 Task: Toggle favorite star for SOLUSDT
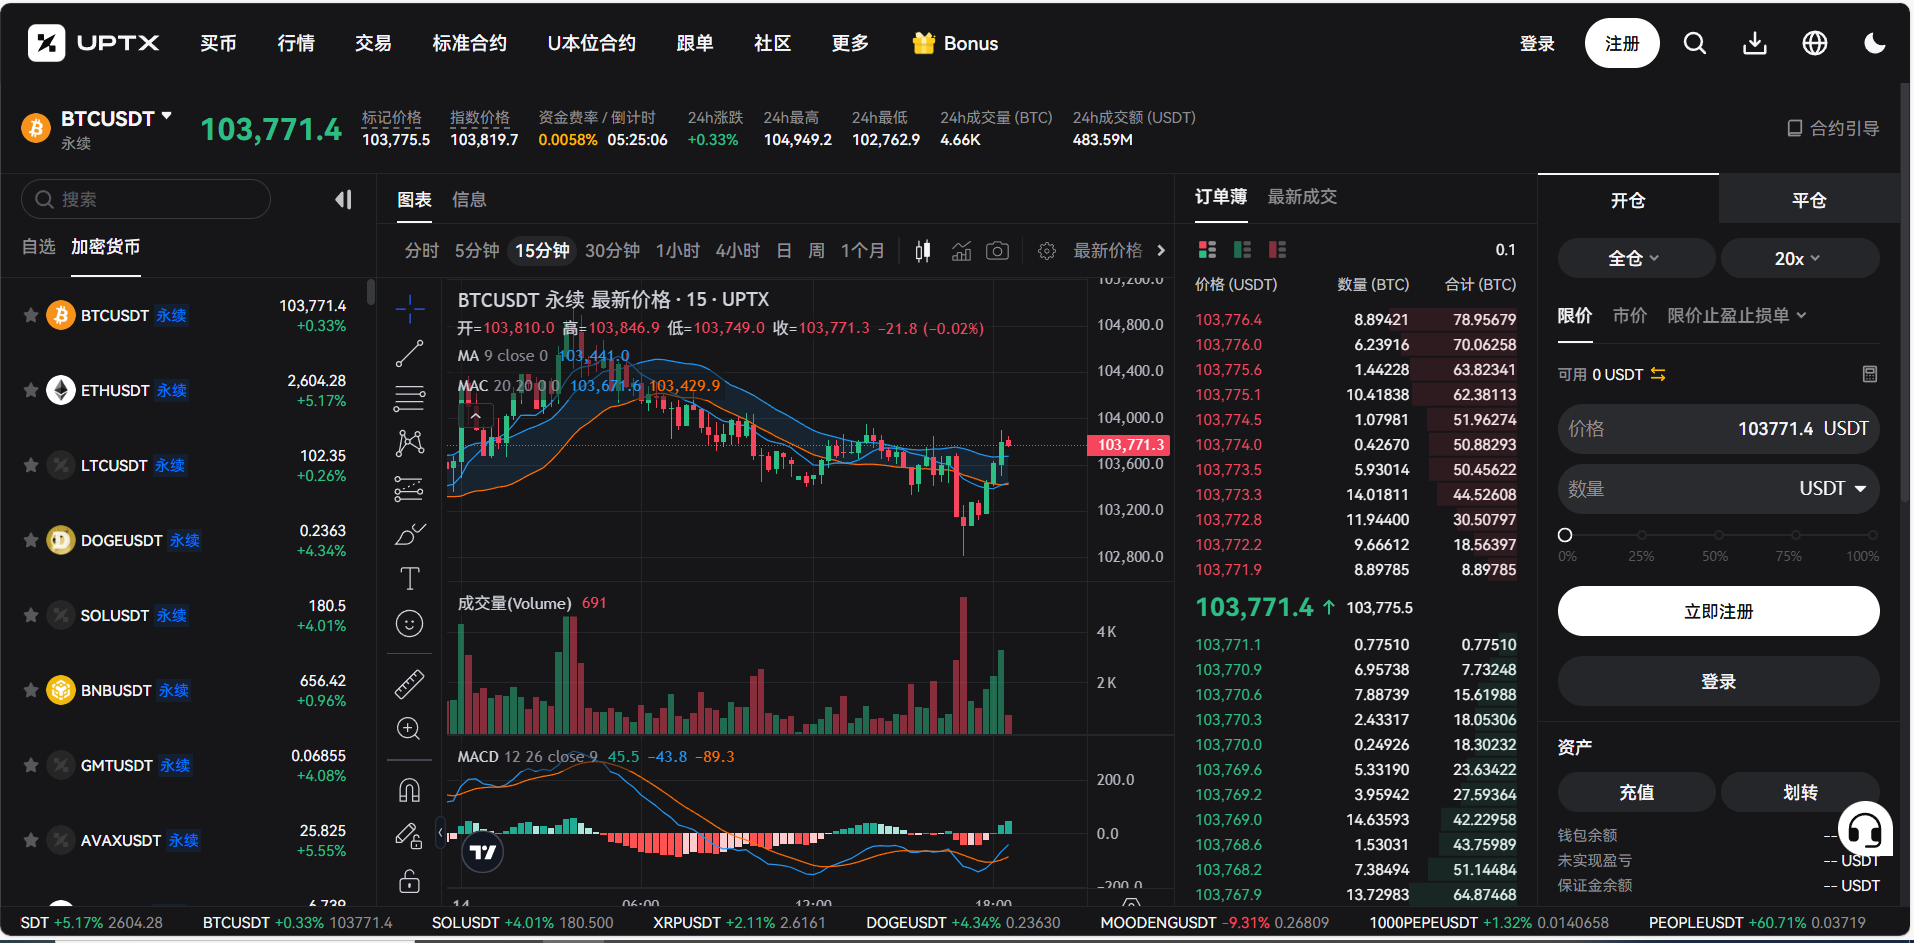pyautogui.click(x=31, y=615)
